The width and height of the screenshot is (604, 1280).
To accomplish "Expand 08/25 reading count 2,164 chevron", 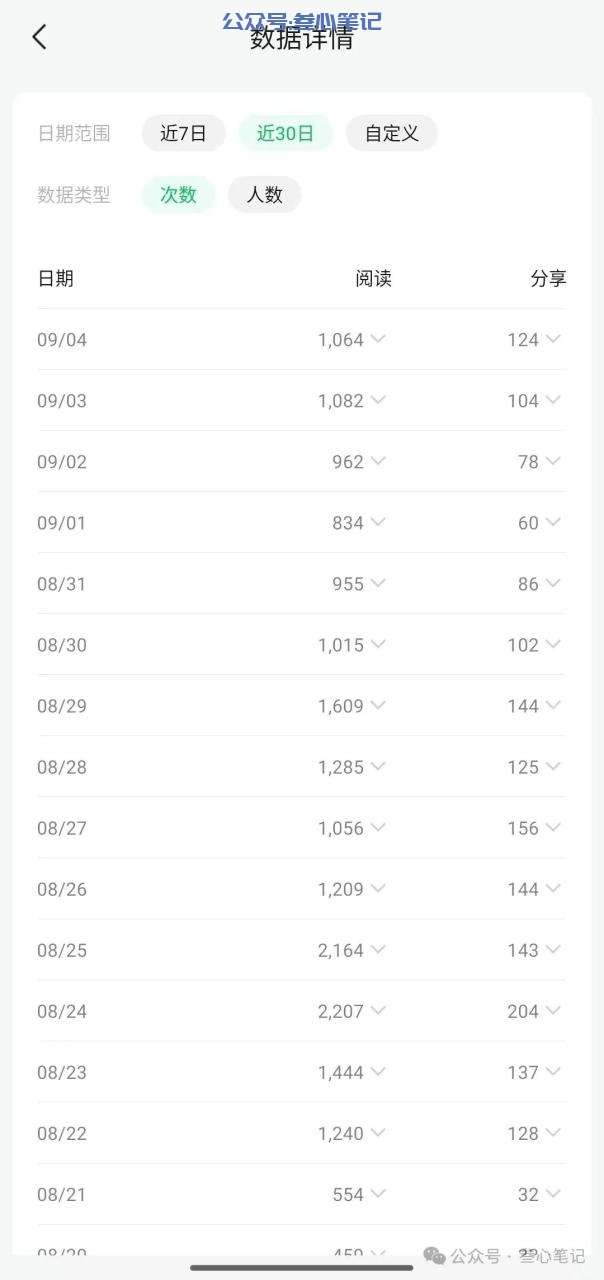I will 378,949.
